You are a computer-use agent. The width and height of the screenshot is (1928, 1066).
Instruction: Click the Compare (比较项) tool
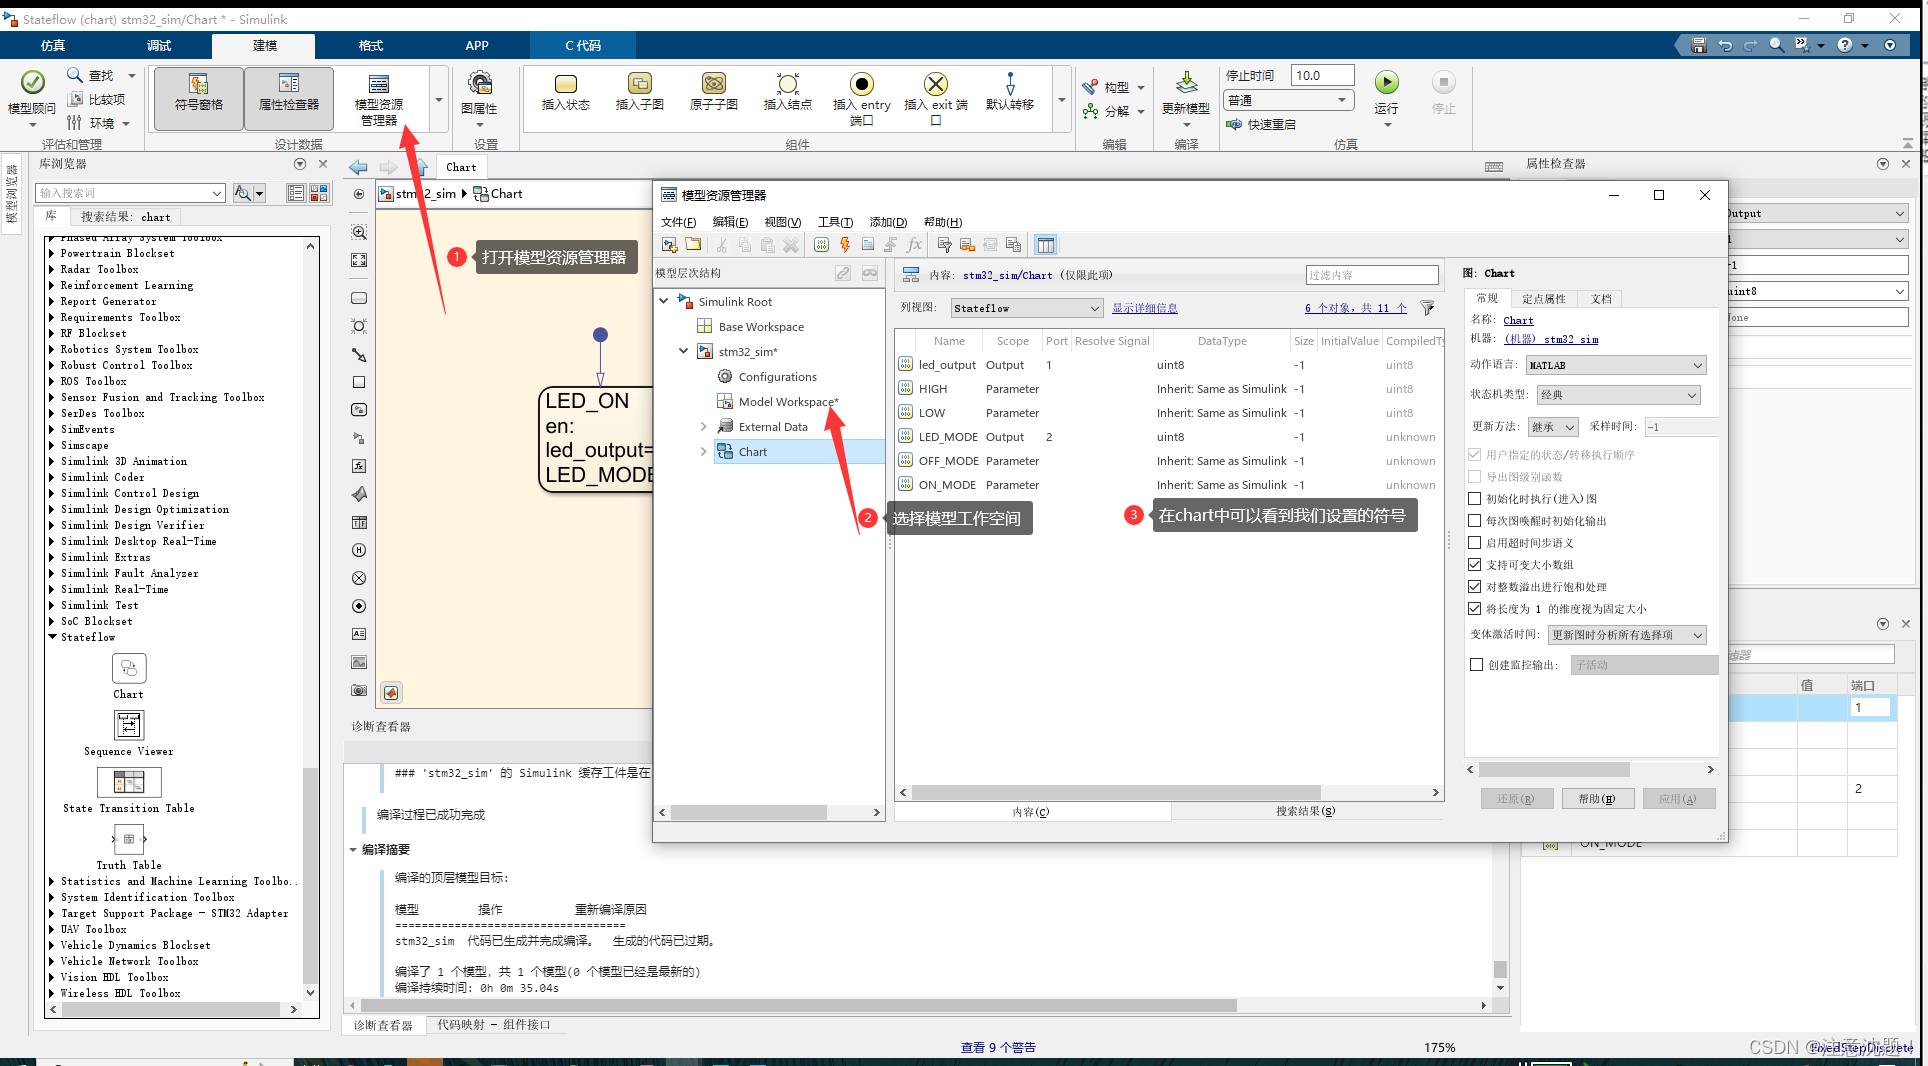tap(96, 99)
